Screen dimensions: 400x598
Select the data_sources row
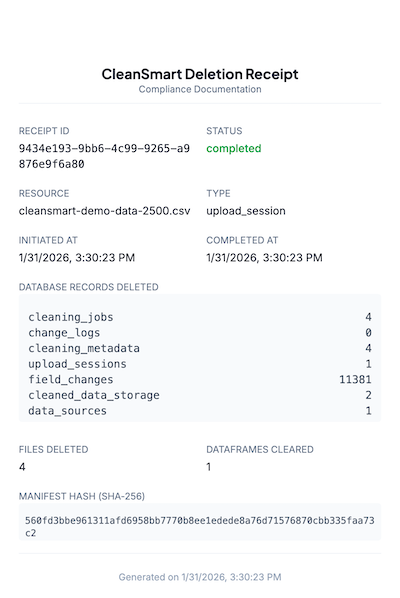coord(200,411)
